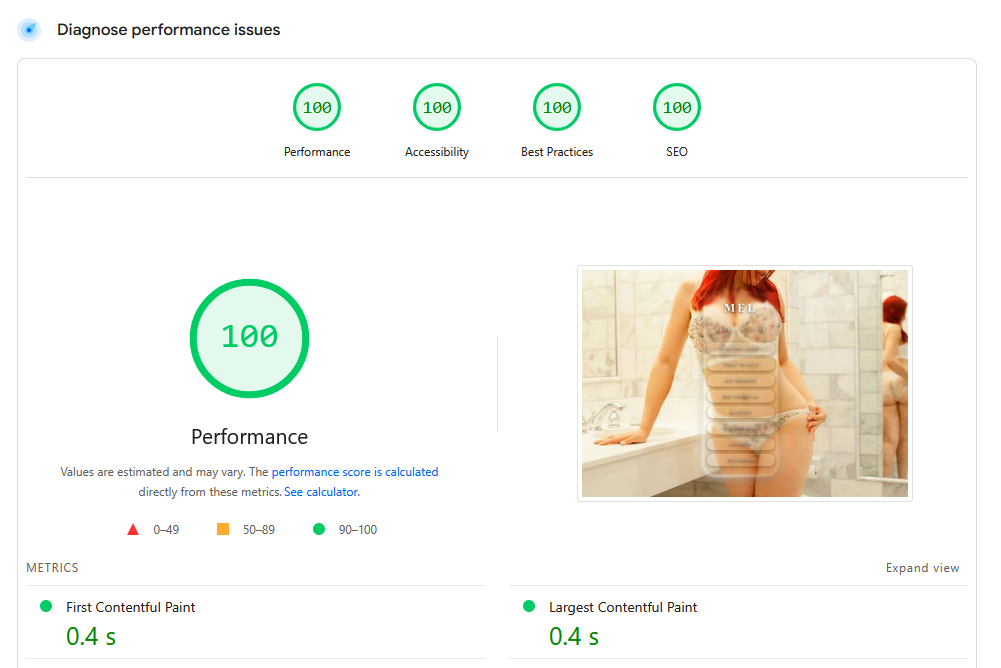Click the green circle 90–100 legend icon
The image size is (1001, 668).
[319, 530]
